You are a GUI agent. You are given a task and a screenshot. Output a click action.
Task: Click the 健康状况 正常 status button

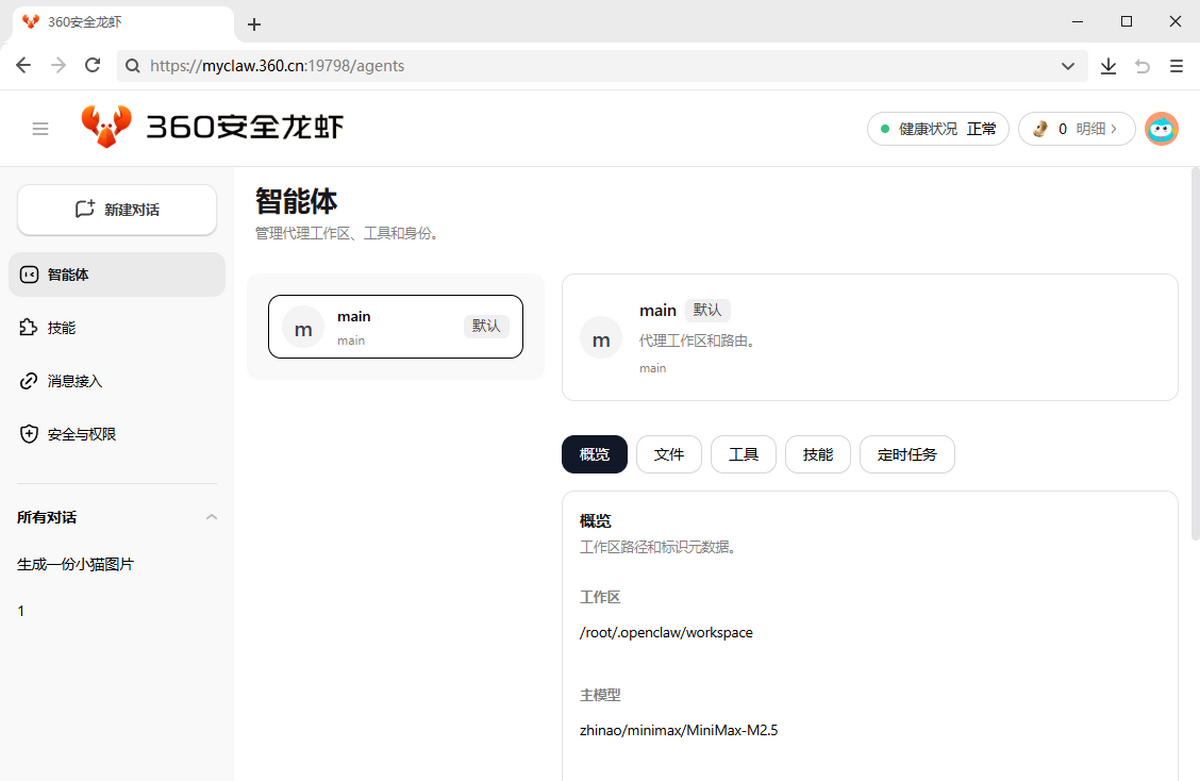pyautogui.click(x=937, y=128)
